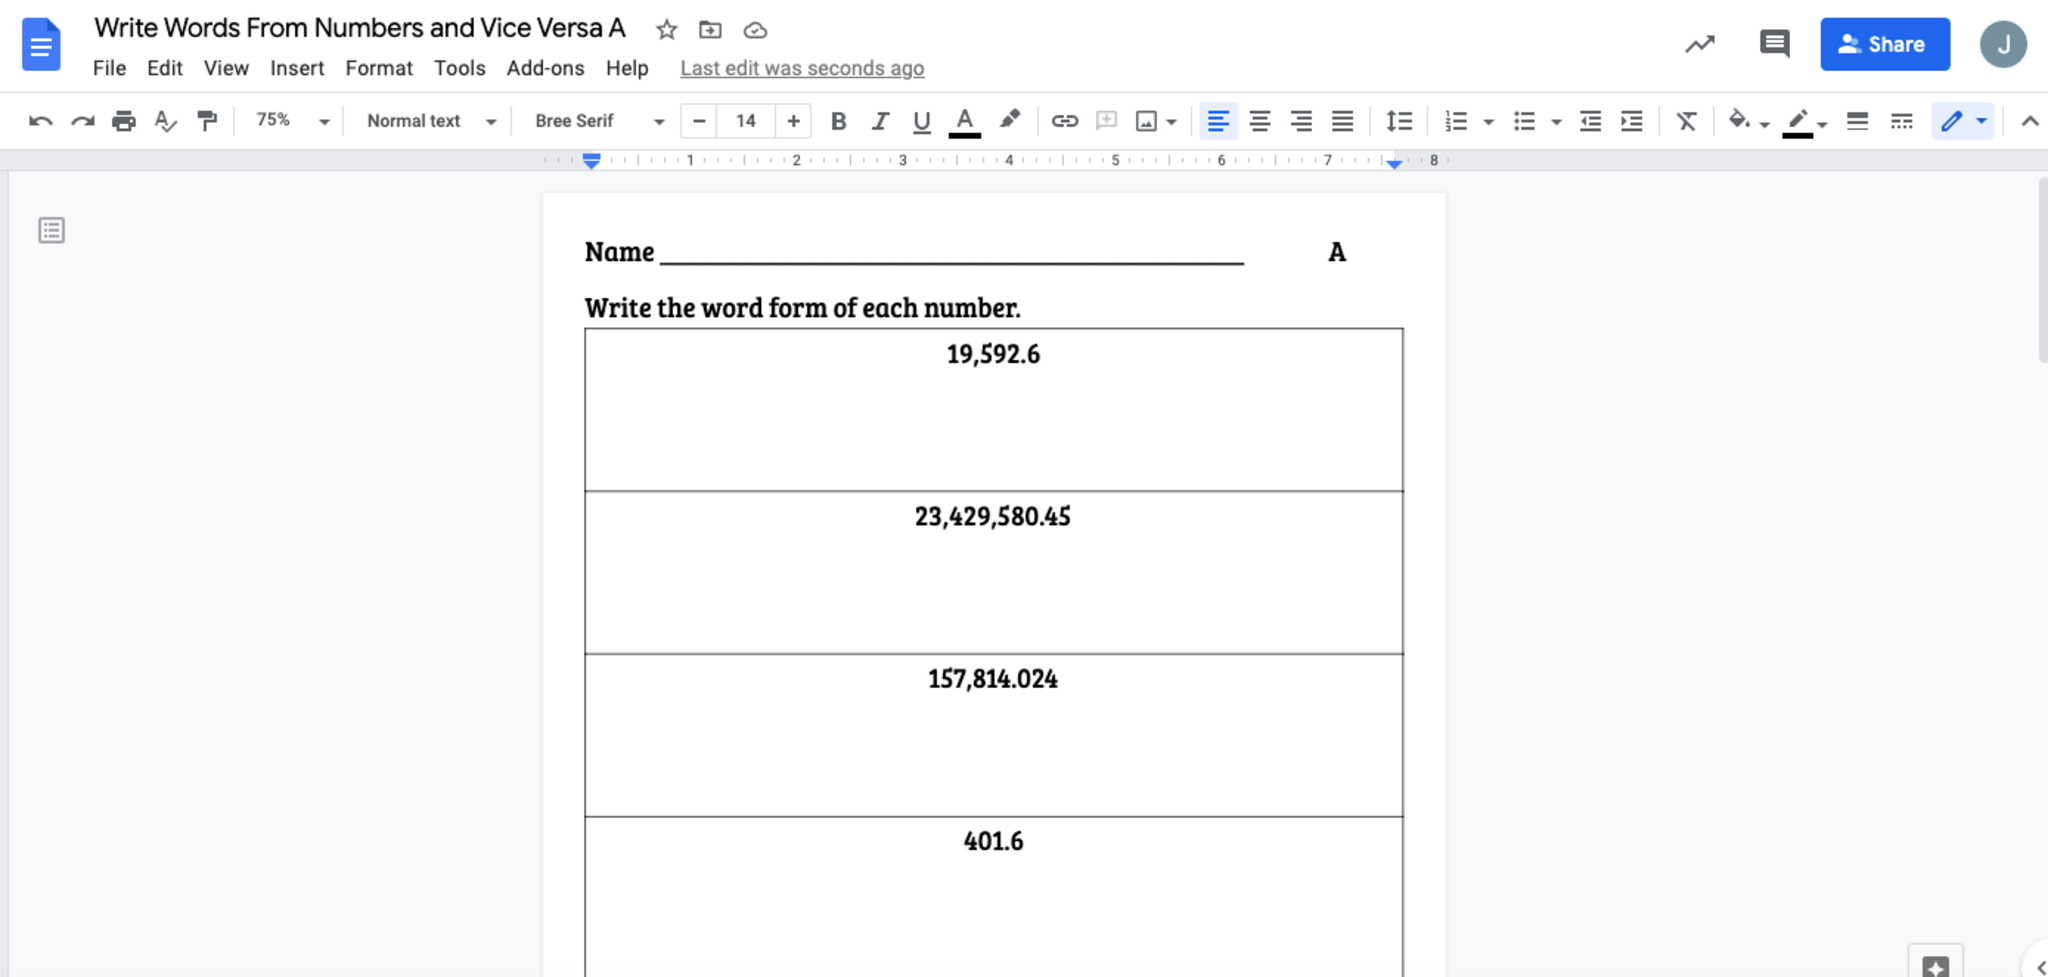Open the Add-ons menu

[545, 68]
